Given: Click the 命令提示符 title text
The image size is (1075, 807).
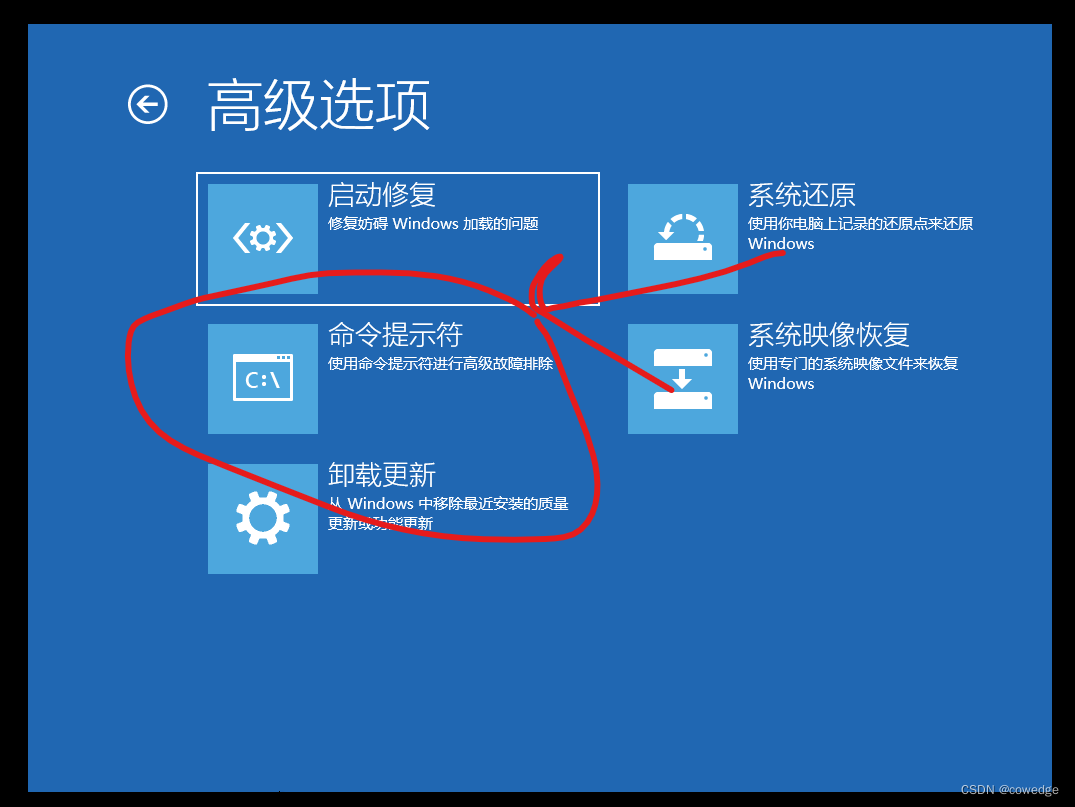Looking at the screenshot, I should 396,335.
